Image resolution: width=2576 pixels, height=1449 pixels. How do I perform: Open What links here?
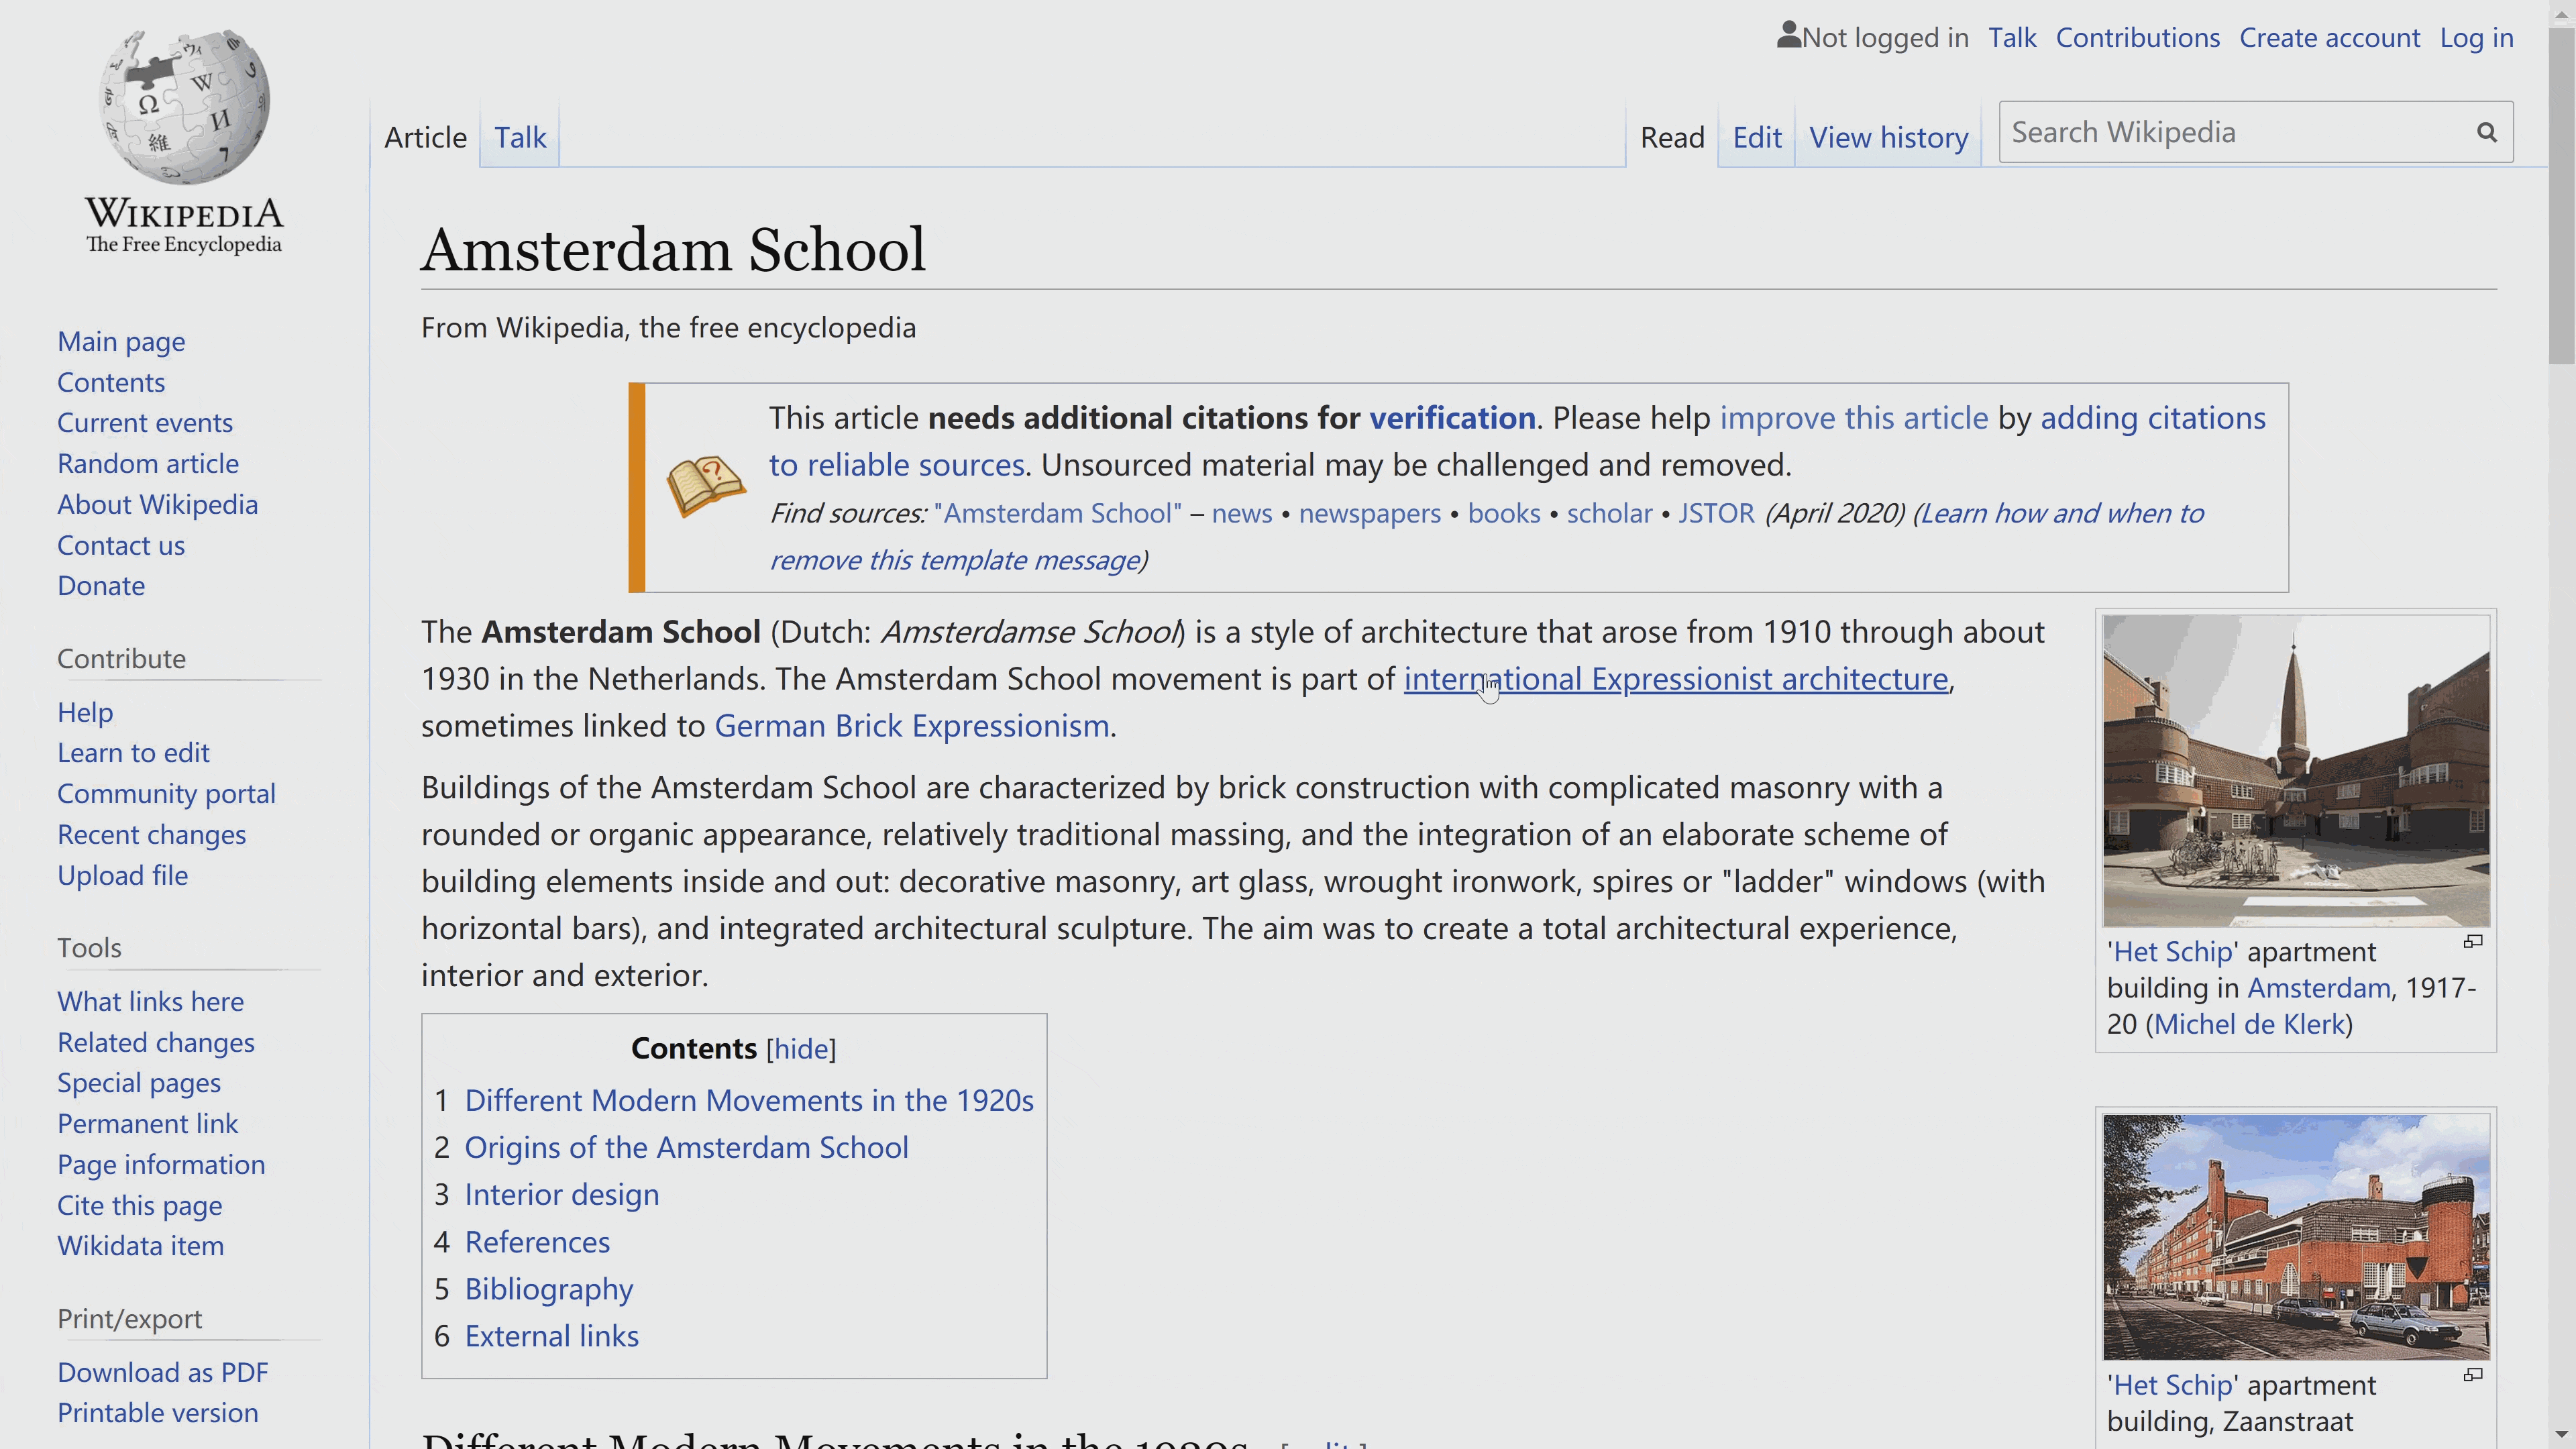pos(150,1002)
